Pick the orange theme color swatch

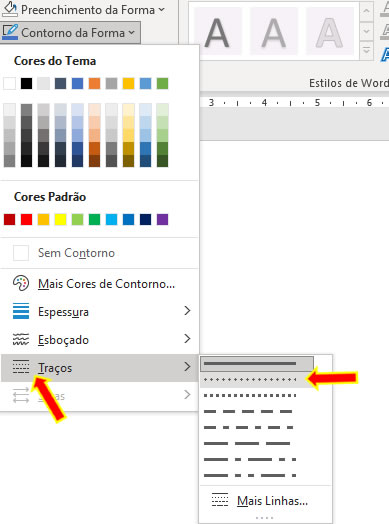point(95,84)
